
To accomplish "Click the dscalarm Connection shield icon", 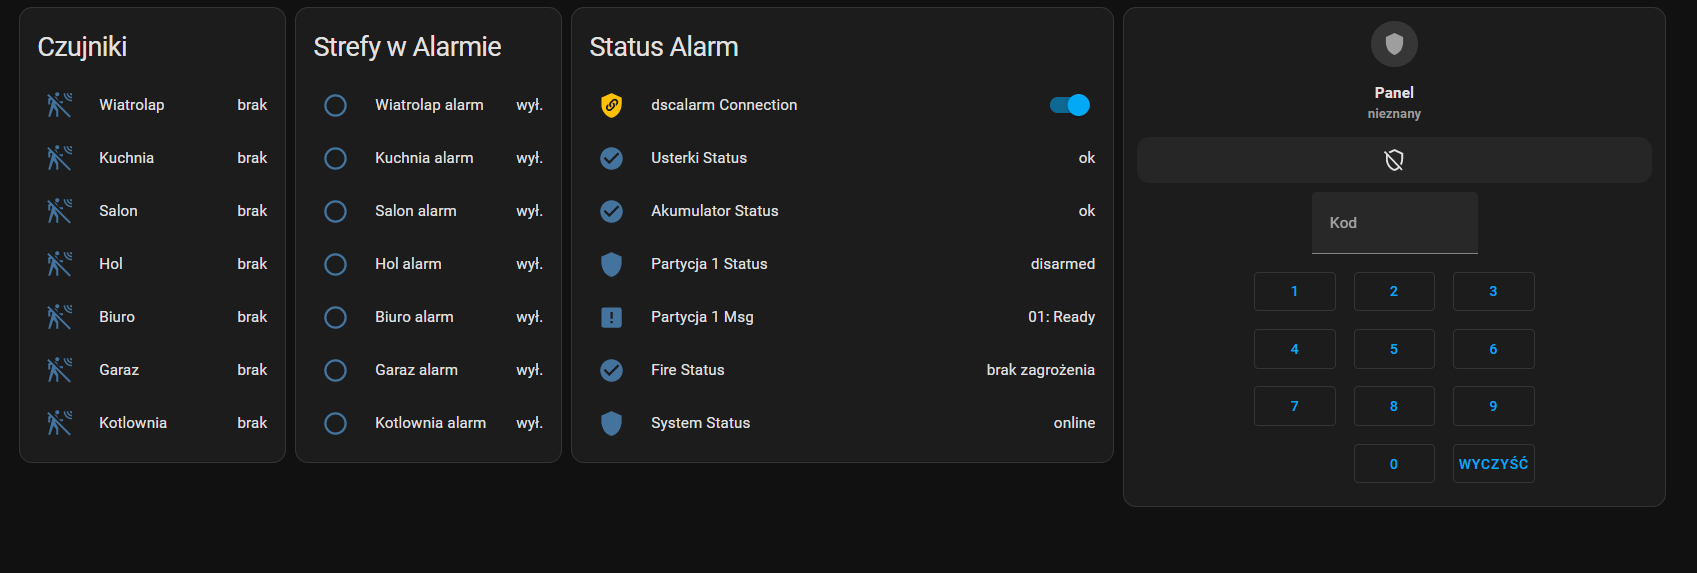I will [611, 105].
